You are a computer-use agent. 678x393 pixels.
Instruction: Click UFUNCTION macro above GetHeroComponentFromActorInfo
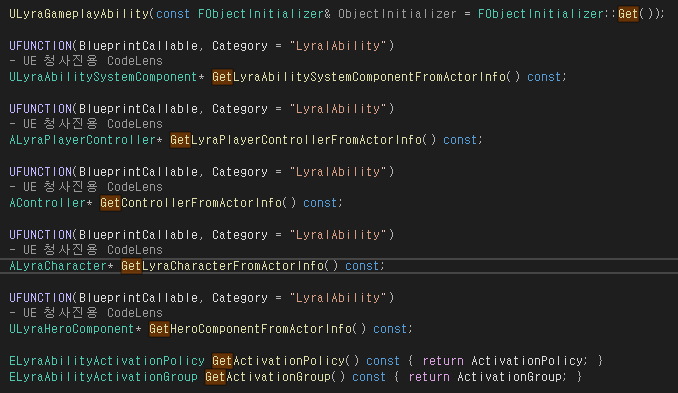tap(41, 298)
